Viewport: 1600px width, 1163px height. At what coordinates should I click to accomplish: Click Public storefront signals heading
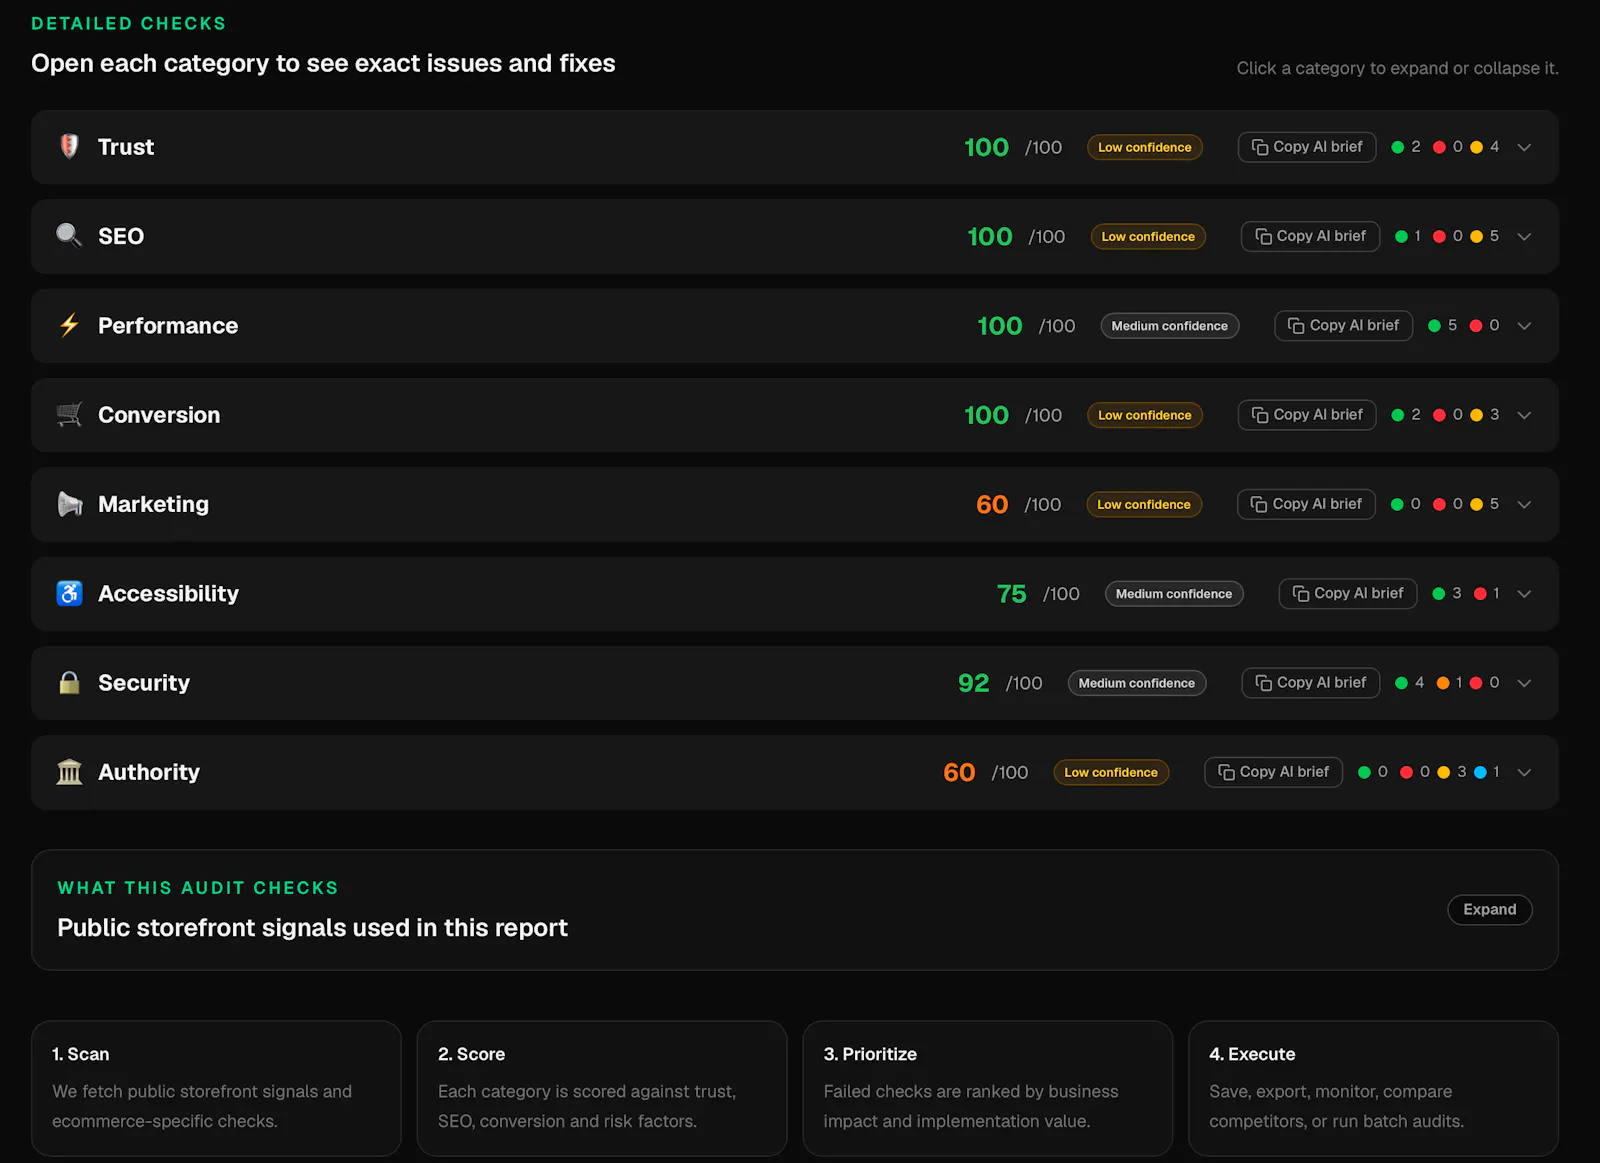coord(312,928)
